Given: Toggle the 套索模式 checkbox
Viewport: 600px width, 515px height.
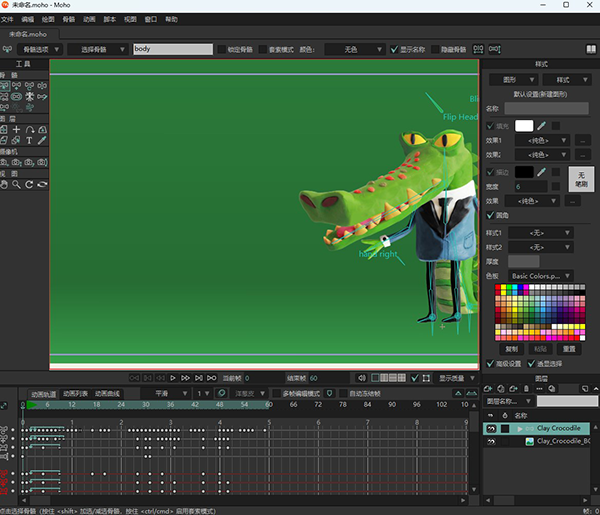Looking at the screenshot, I should click(x=263, y=49).
